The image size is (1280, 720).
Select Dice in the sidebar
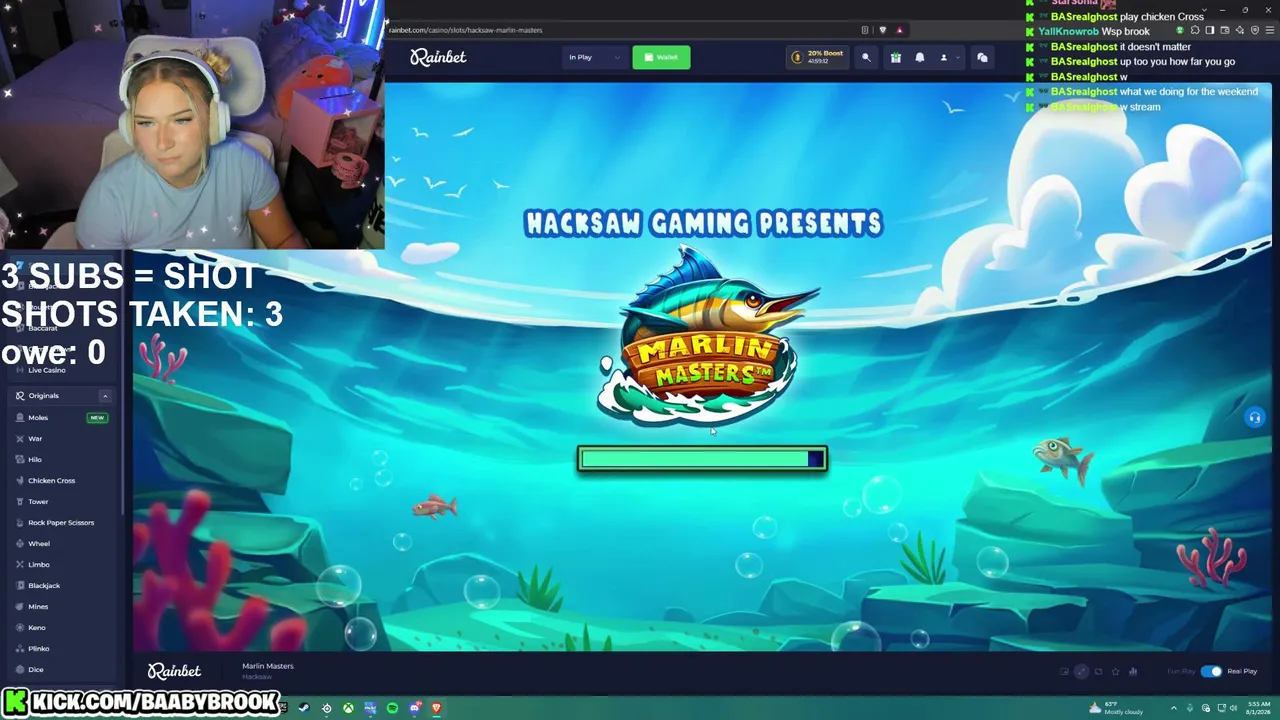(62, 669)
